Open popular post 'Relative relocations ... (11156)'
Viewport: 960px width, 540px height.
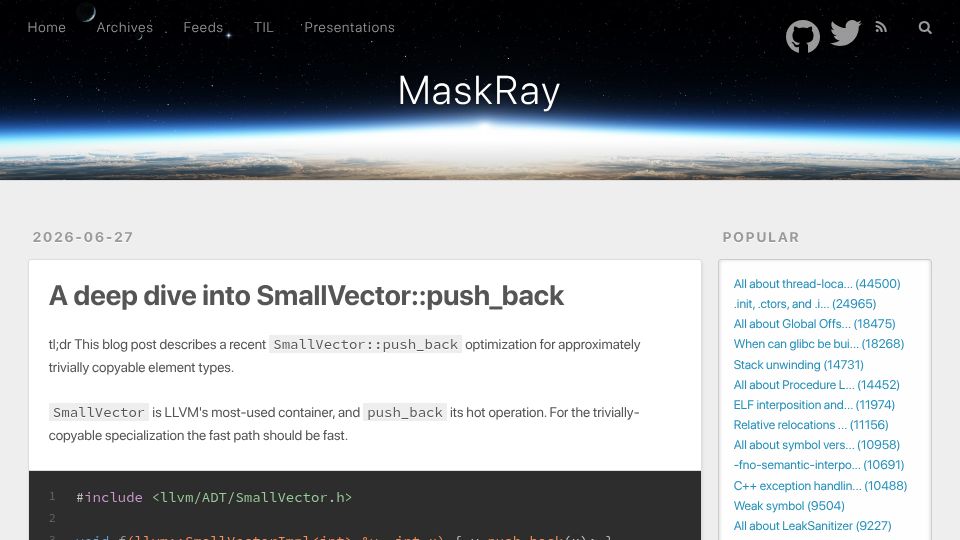pos(811,425)
